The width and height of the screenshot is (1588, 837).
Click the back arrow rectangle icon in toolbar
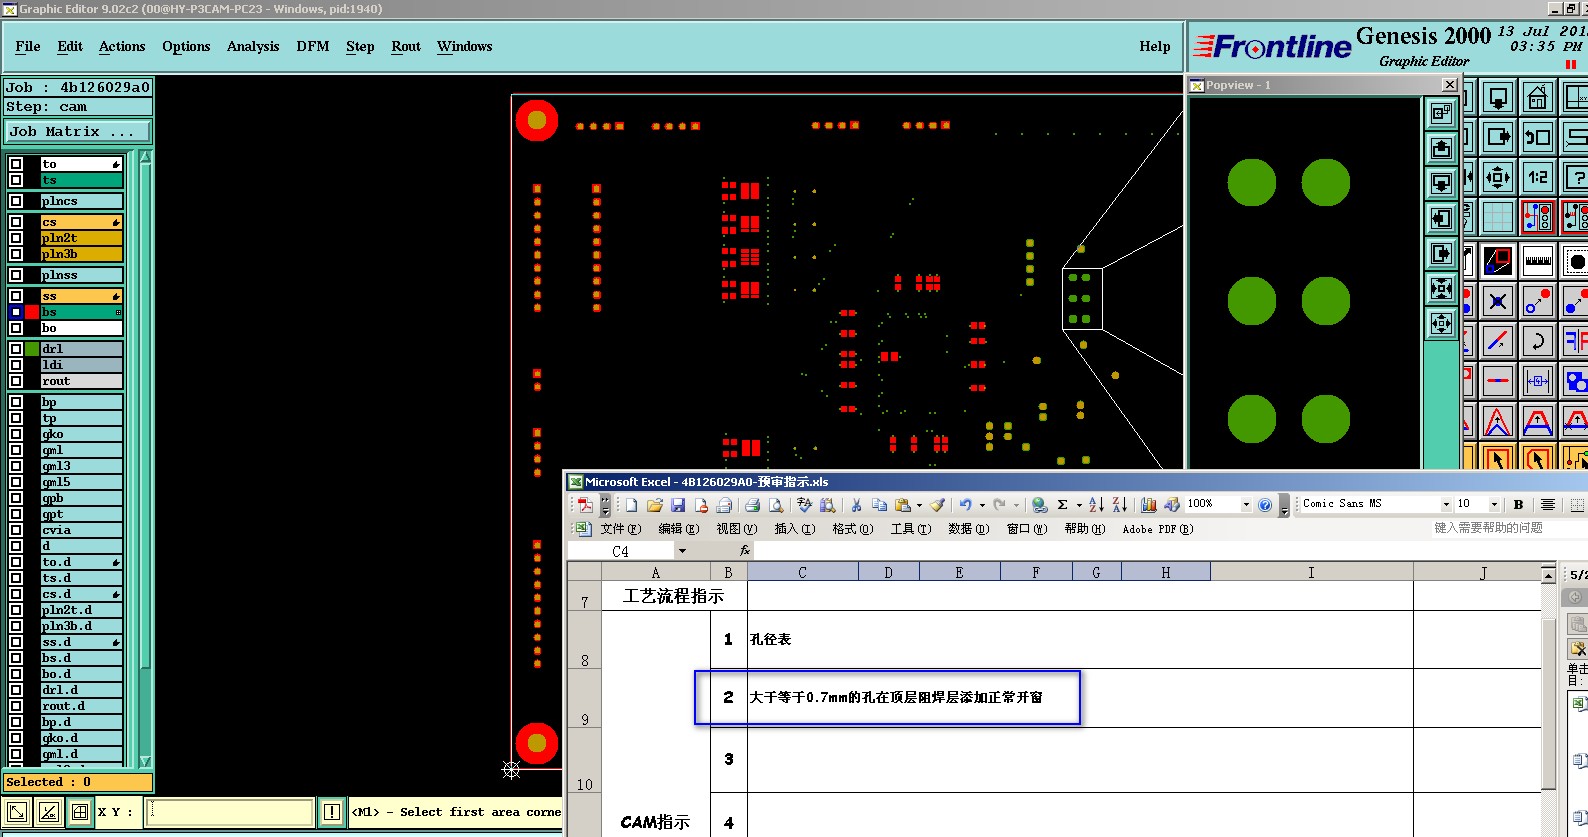coord(1537,137)
